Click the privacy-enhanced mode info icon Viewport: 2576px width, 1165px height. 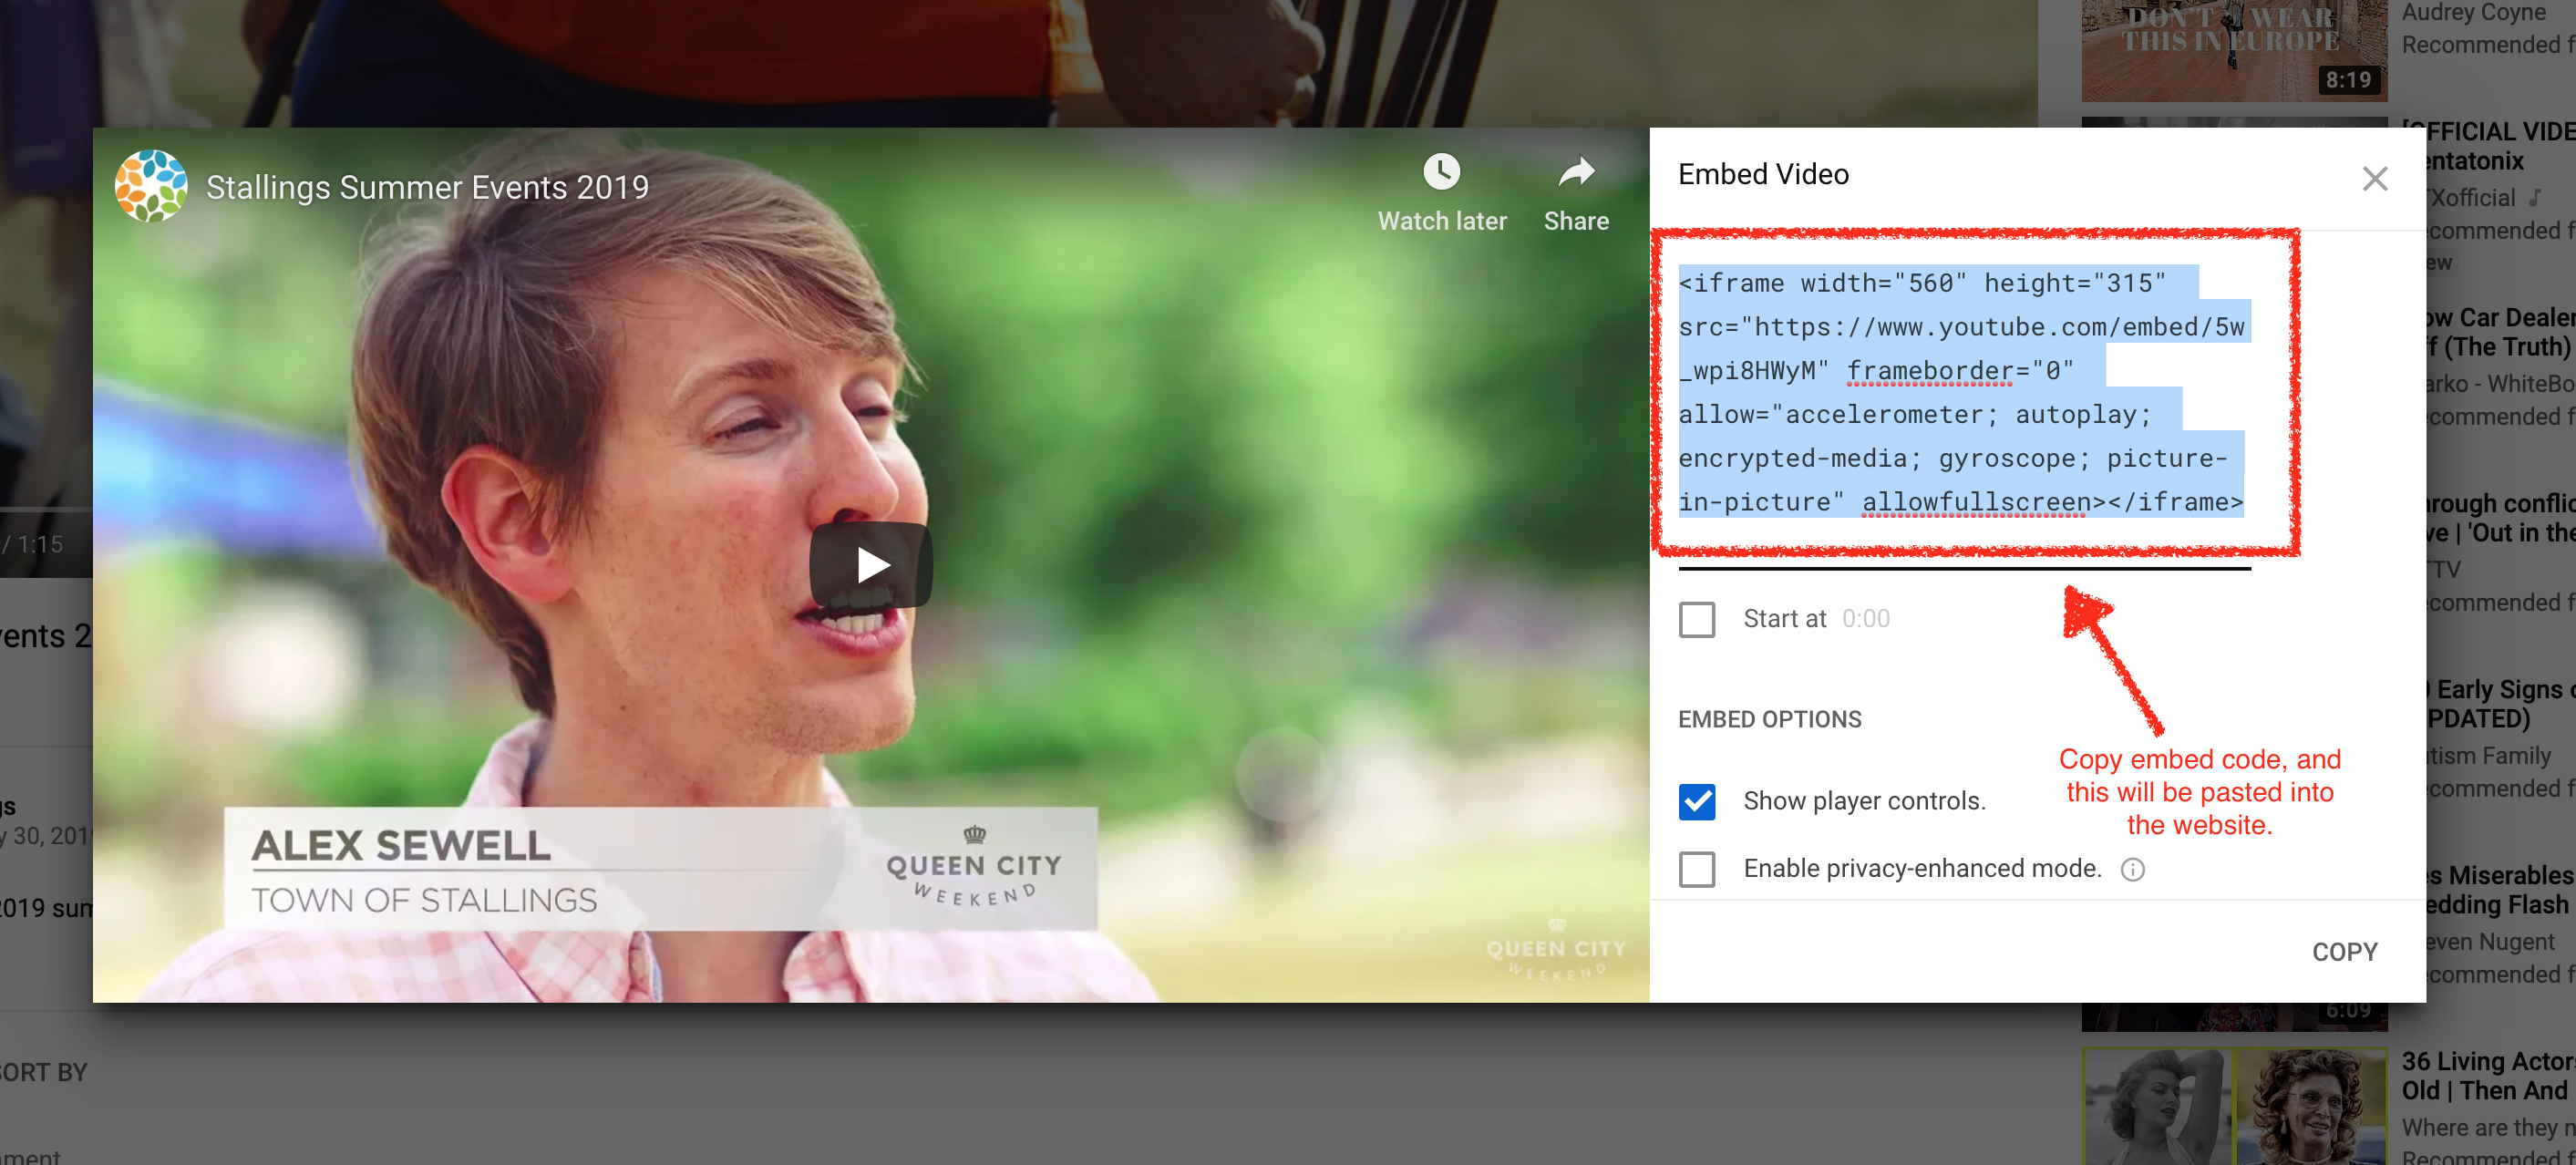(2132, 869)
